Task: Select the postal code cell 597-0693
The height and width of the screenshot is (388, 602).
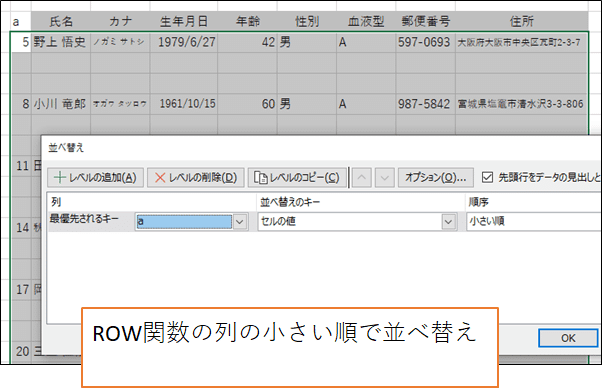Action: click(425, 42)
